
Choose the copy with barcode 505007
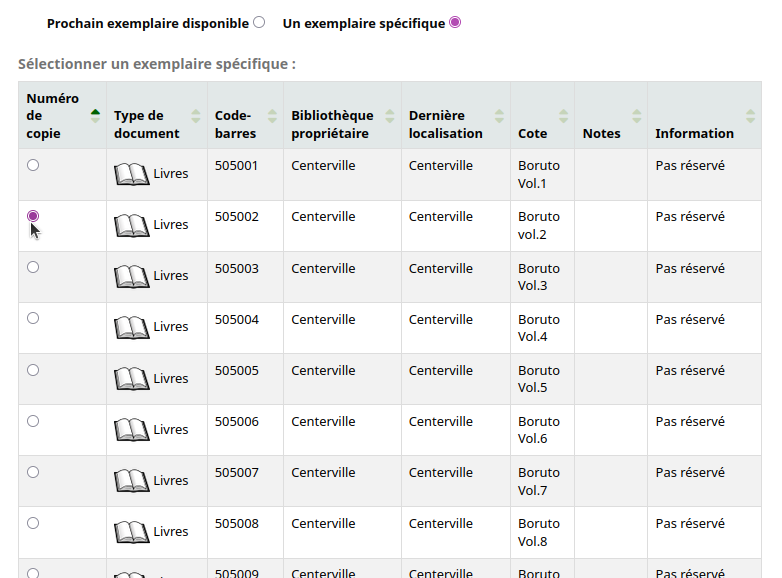33,472
